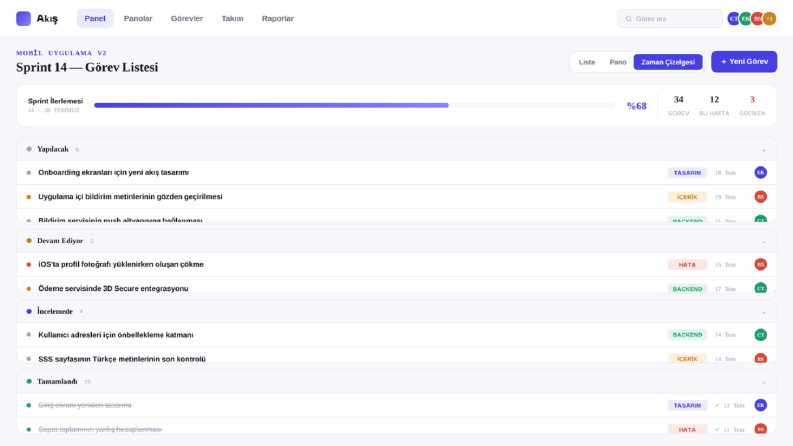
Task: Open the Görevler navigation tab
Action: [x=187, y=19]
